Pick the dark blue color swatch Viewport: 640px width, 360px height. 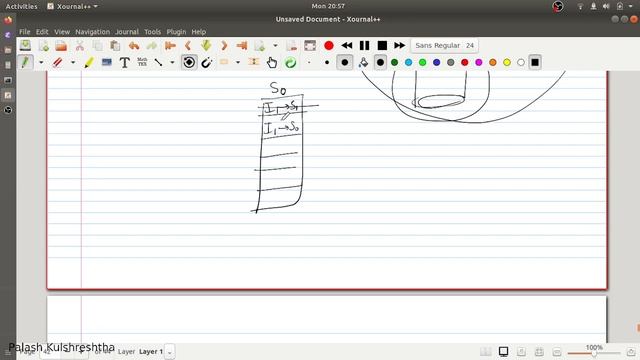(x=437, y=62)
